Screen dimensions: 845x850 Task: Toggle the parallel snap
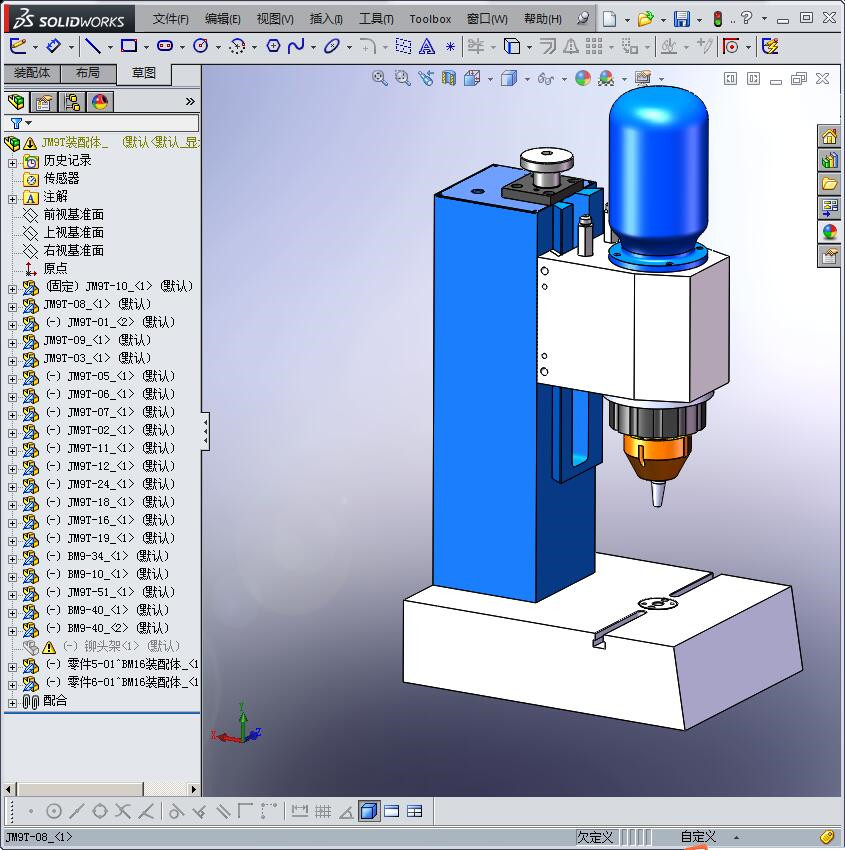click(223, 811)
